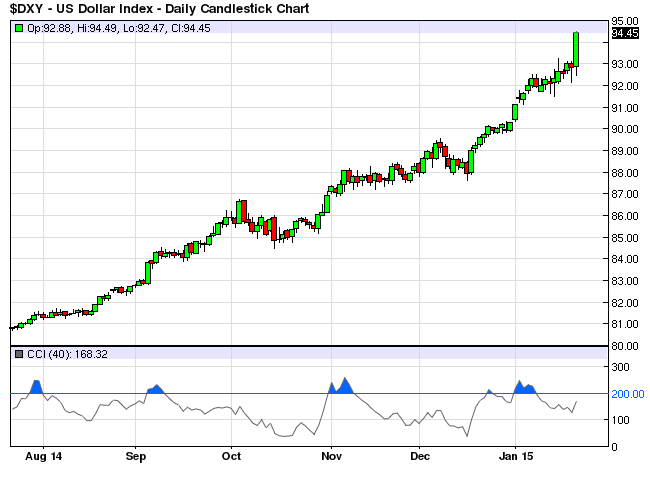Click the gray CCI legend square
The image size is (650, 487).
(x=19, y=354)
